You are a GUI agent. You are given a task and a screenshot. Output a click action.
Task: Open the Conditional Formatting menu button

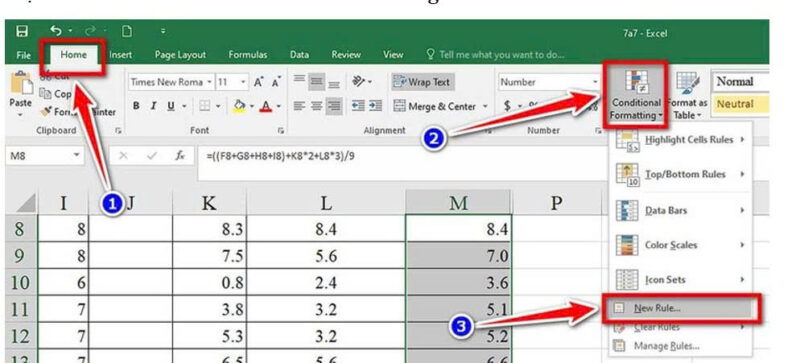(x=636, y=95)
